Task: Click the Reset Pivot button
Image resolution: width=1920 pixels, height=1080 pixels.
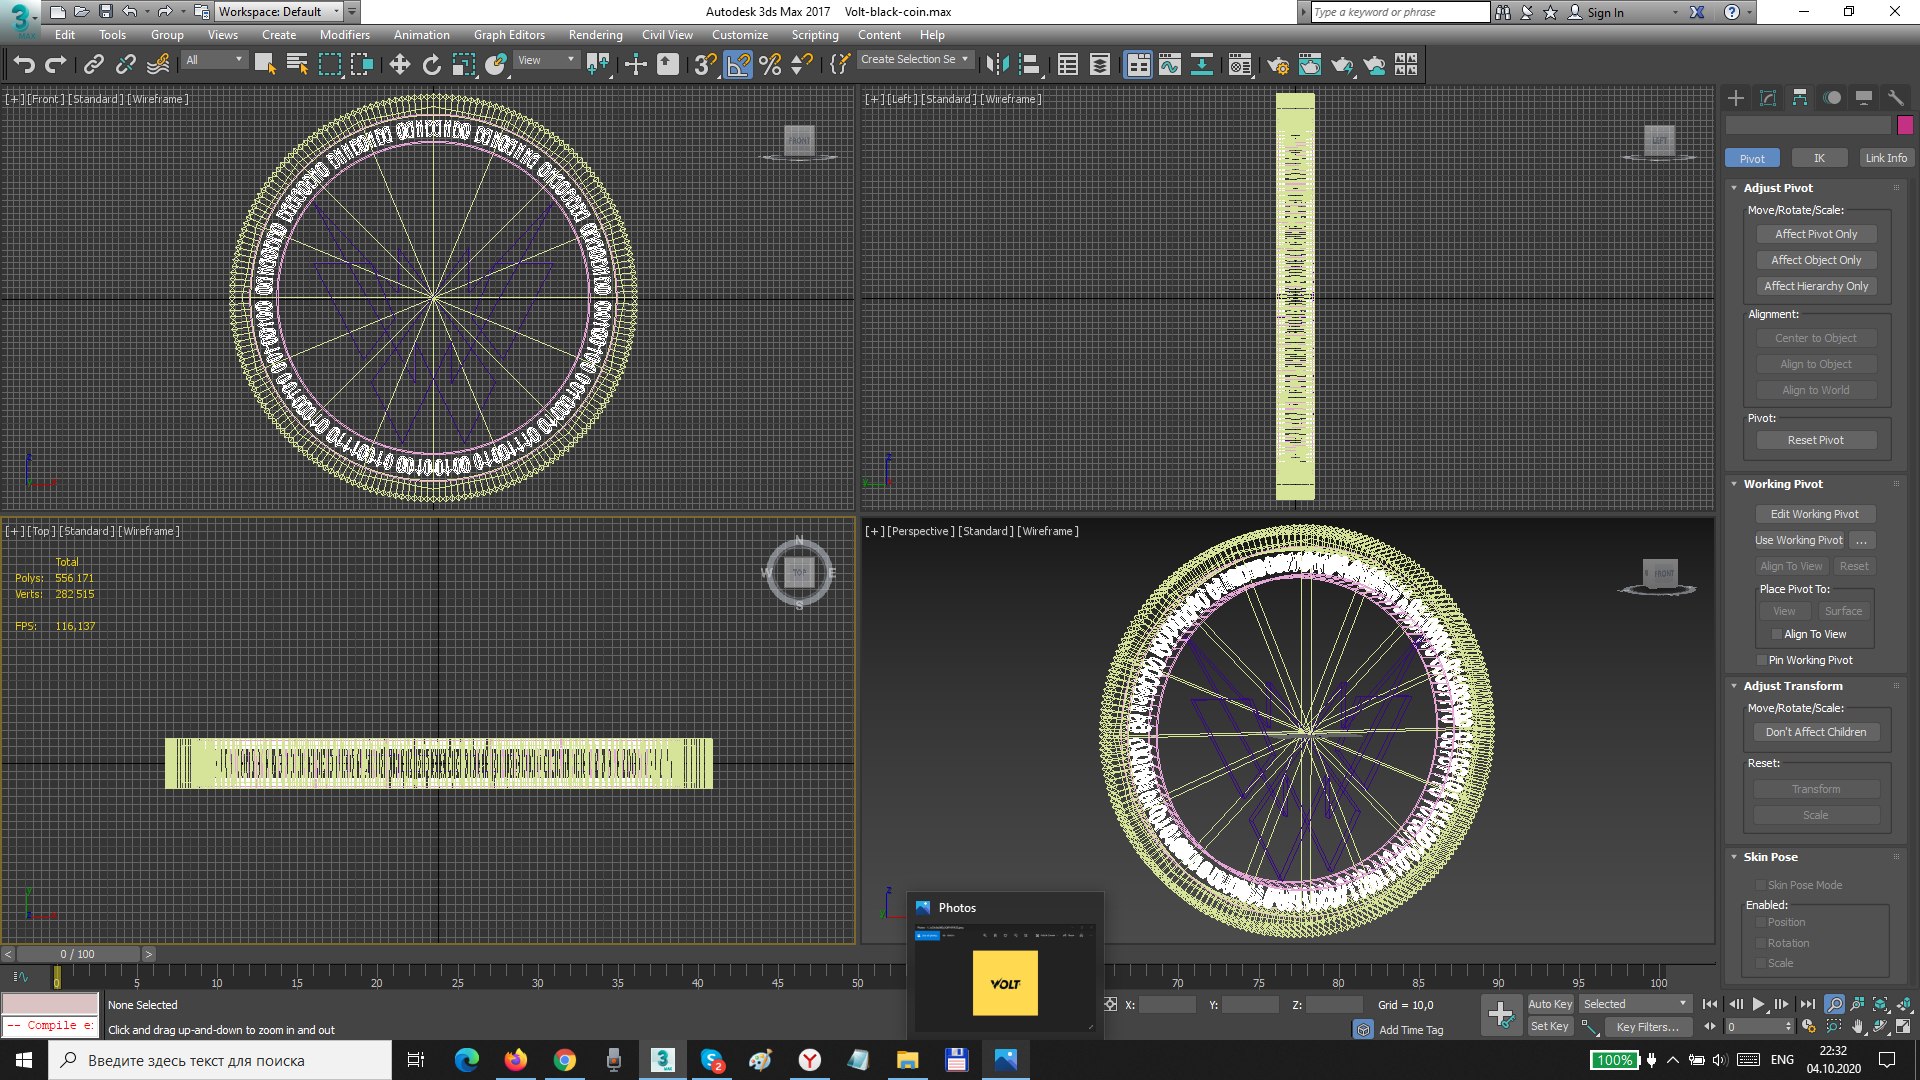Action: tap(1816, 440)
